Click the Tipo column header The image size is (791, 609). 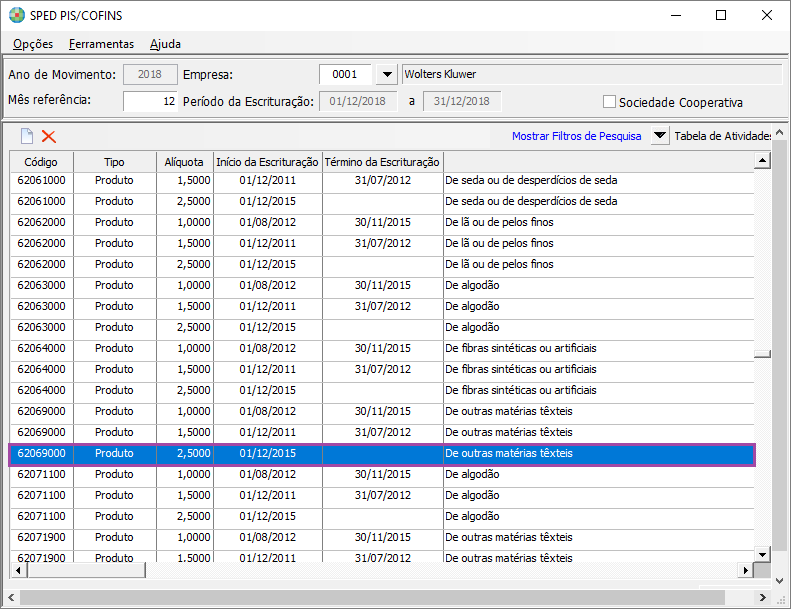[115, 162]
